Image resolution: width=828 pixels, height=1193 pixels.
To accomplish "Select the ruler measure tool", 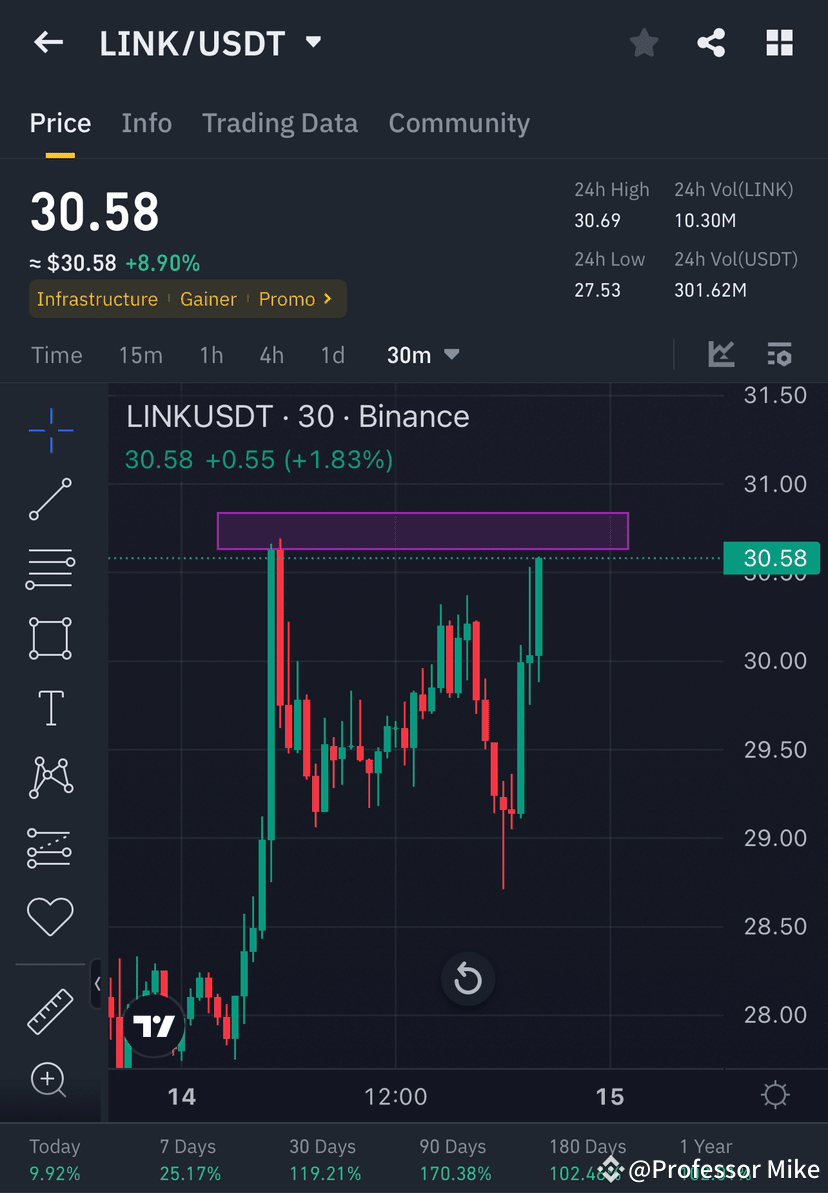I will click(x=50, y=1011).
